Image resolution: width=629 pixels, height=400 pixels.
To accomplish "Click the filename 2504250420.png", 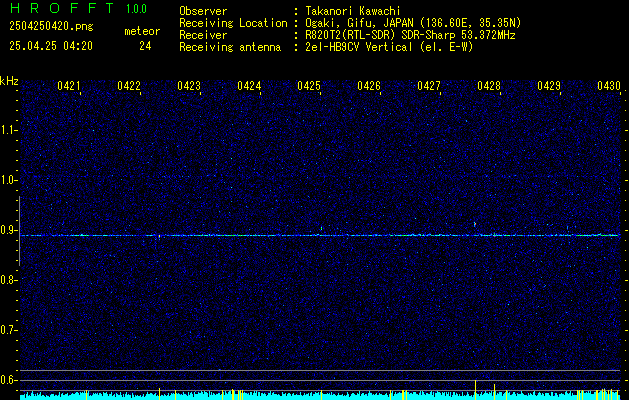I will point(51,27).
